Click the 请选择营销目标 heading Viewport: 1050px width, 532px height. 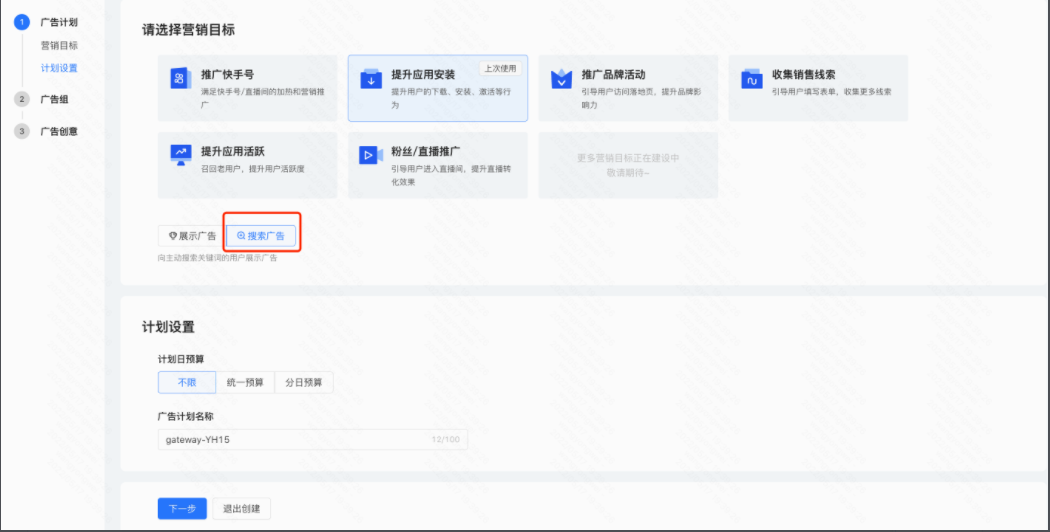[188, 30]
